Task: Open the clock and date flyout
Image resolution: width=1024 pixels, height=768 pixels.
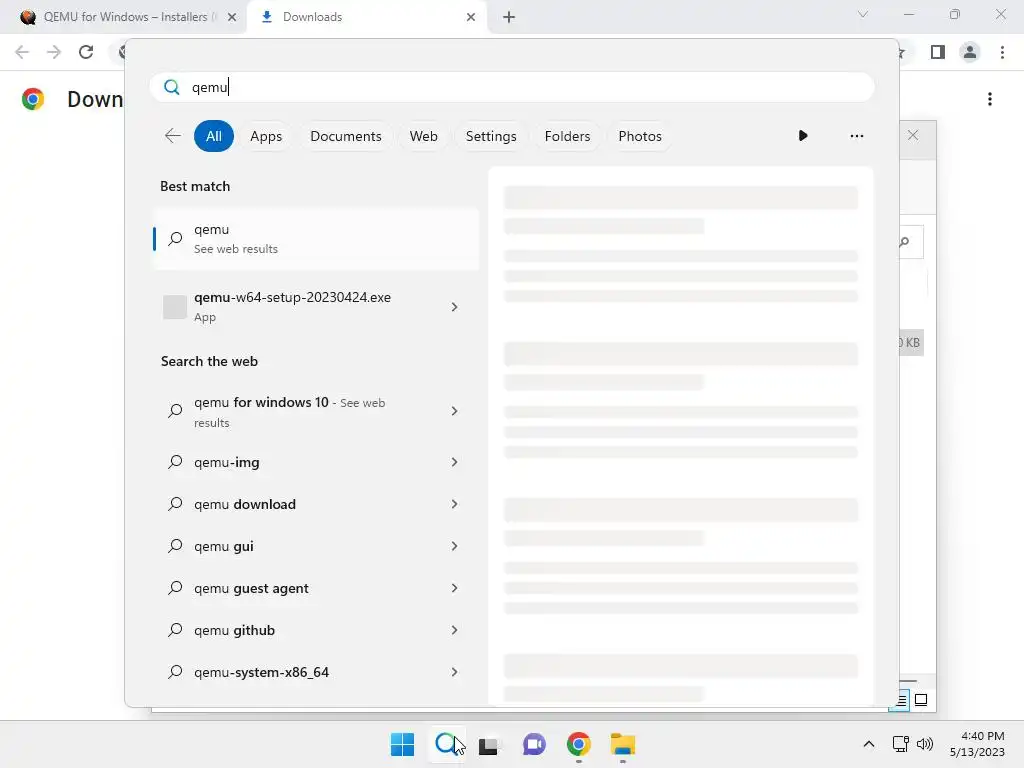Action: pyautogui.click(x=977, y=744)
